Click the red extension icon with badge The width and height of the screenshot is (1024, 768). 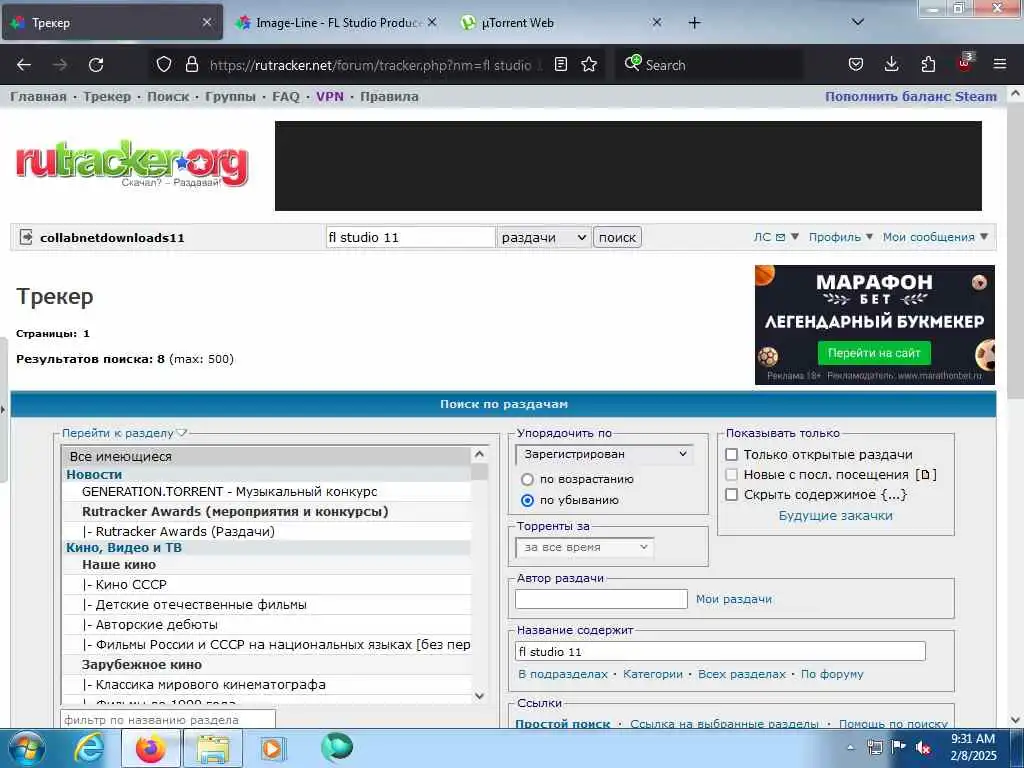(x=965, y=63)
